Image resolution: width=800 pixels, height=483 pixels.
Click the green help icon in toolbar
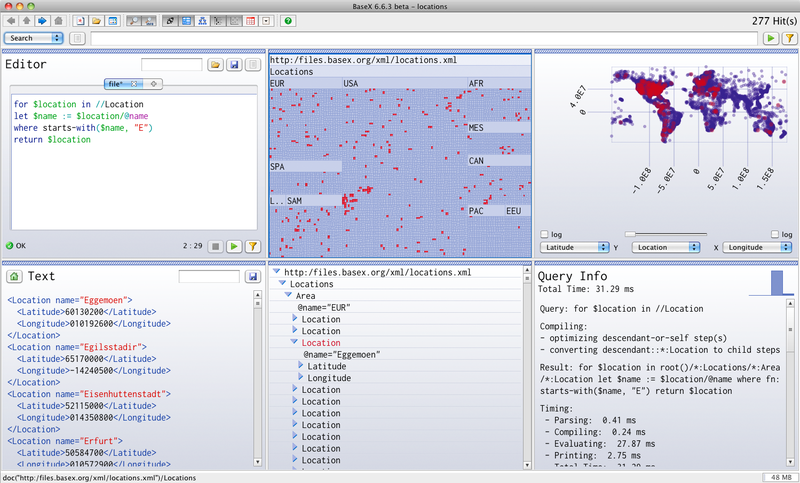[288, 20]
